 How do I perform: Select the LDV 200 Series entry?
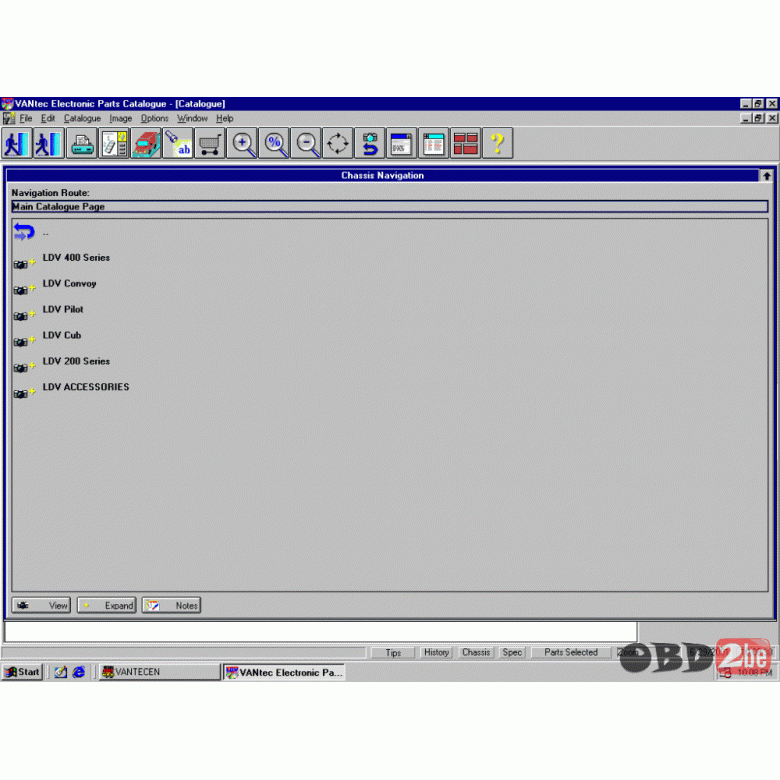point(76,361)
